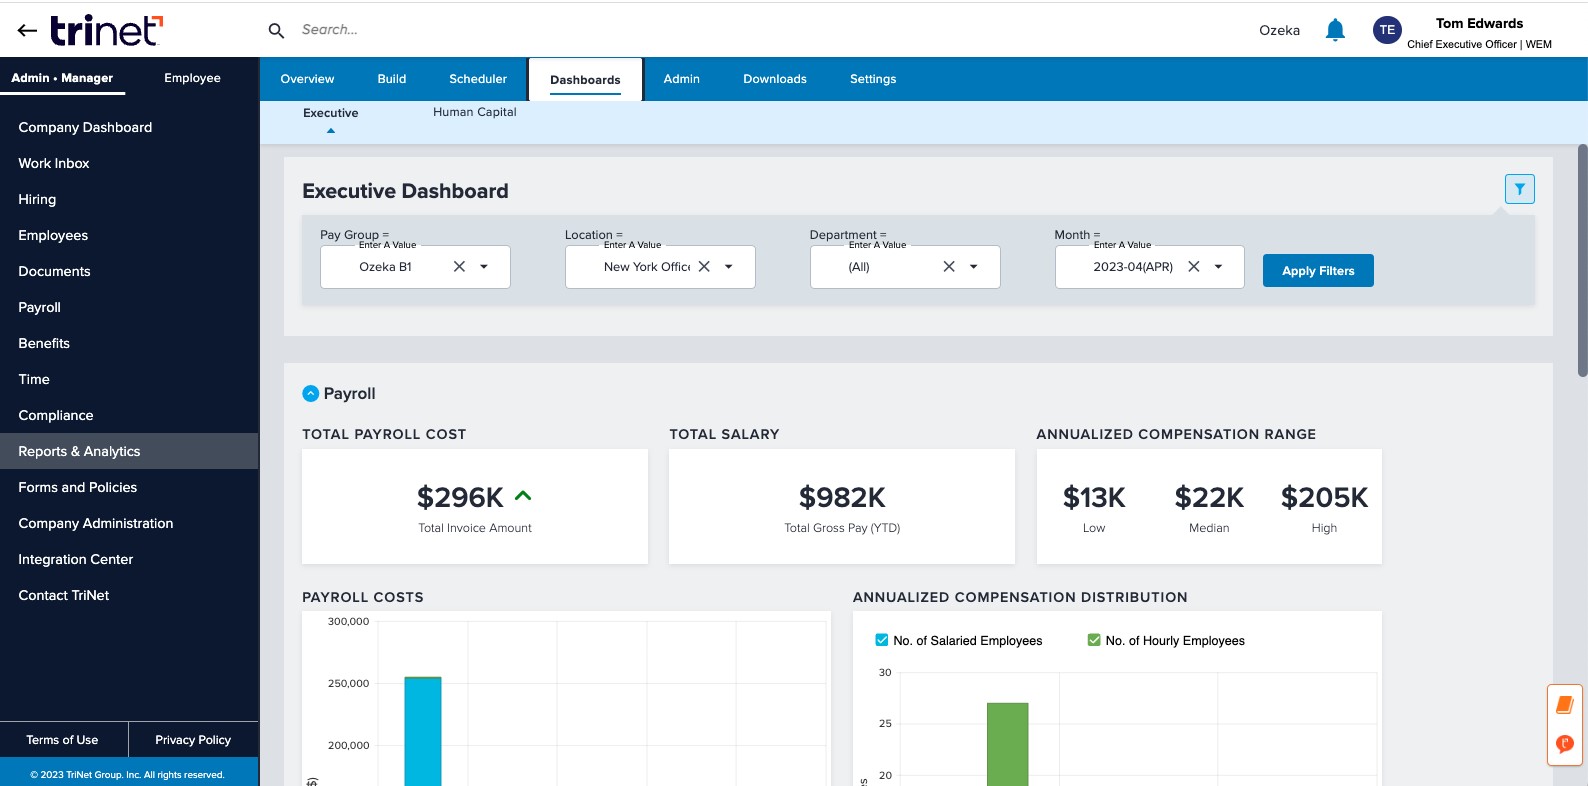Screen dimensions: 1588x786
Task: Select the Executive sub-tab
Action: point(331,113)
